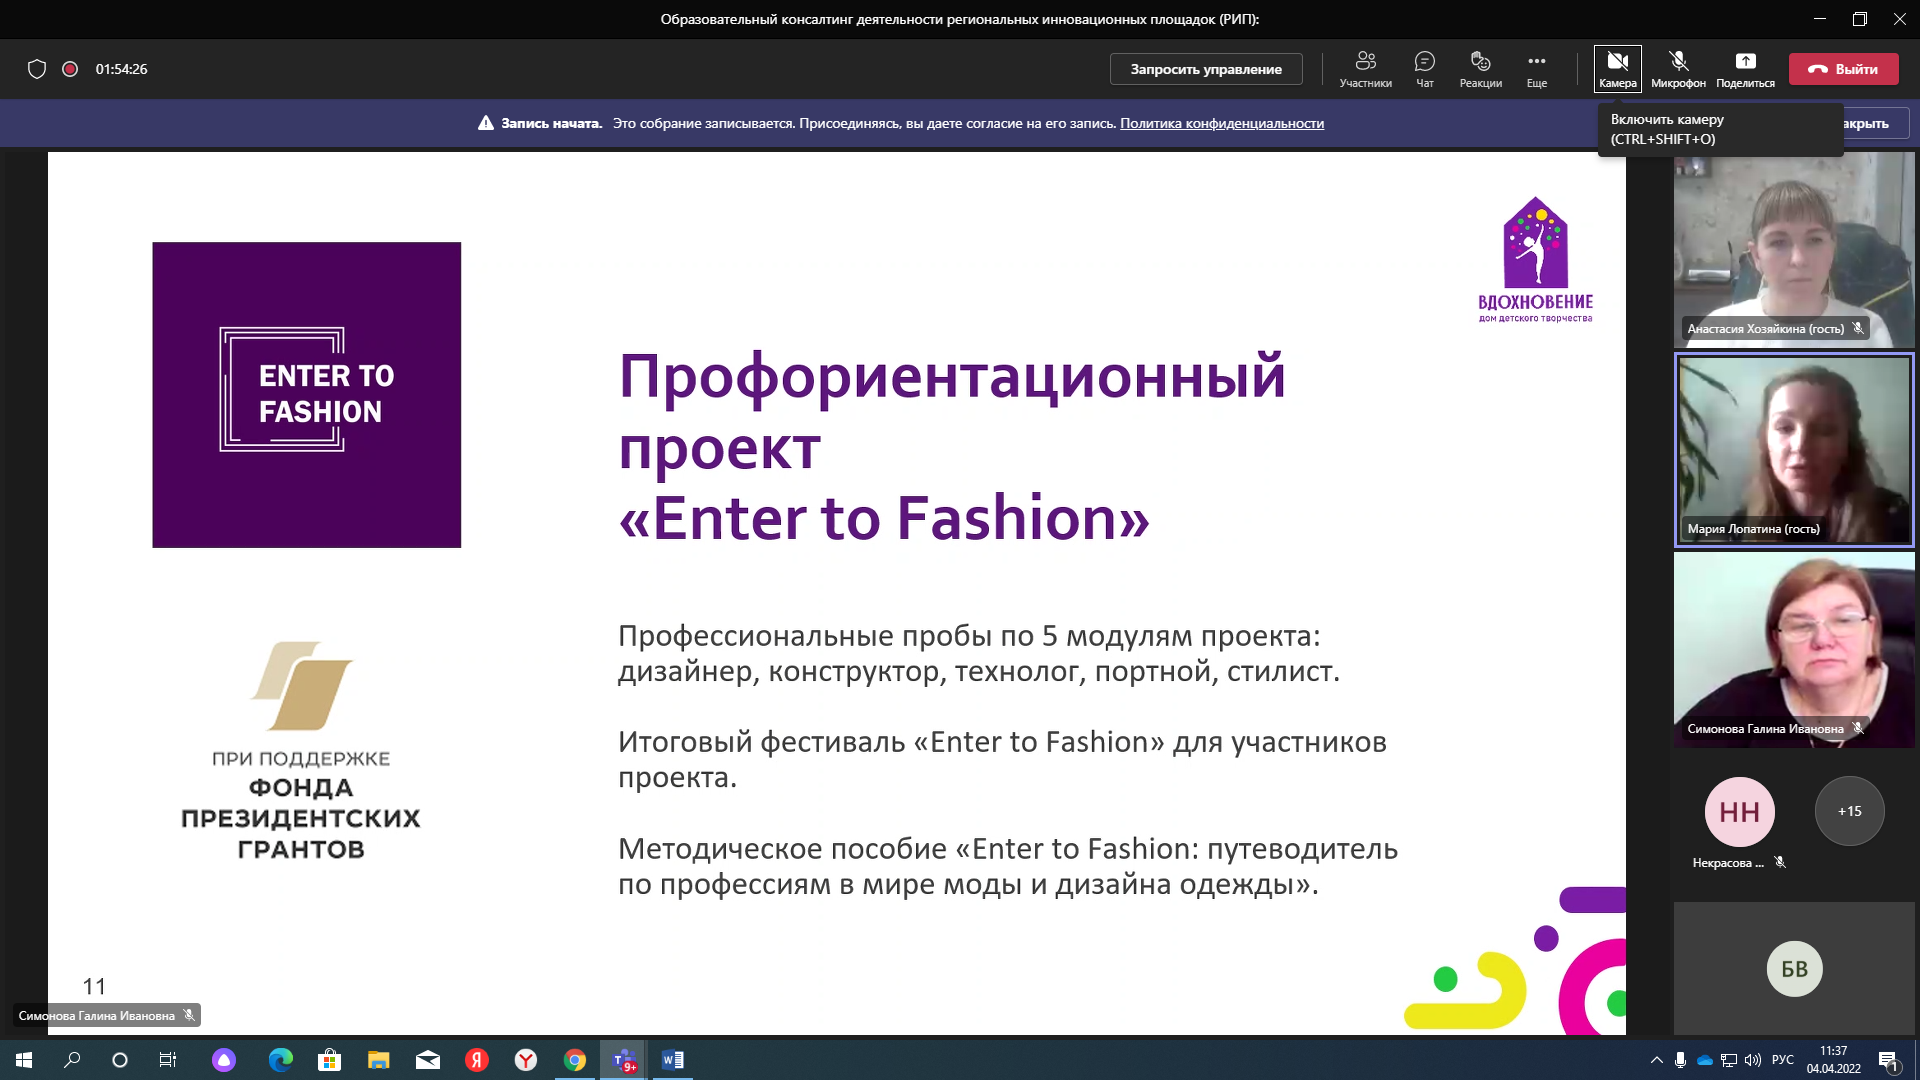Open the notification center icon

tap(1888, 1060)
